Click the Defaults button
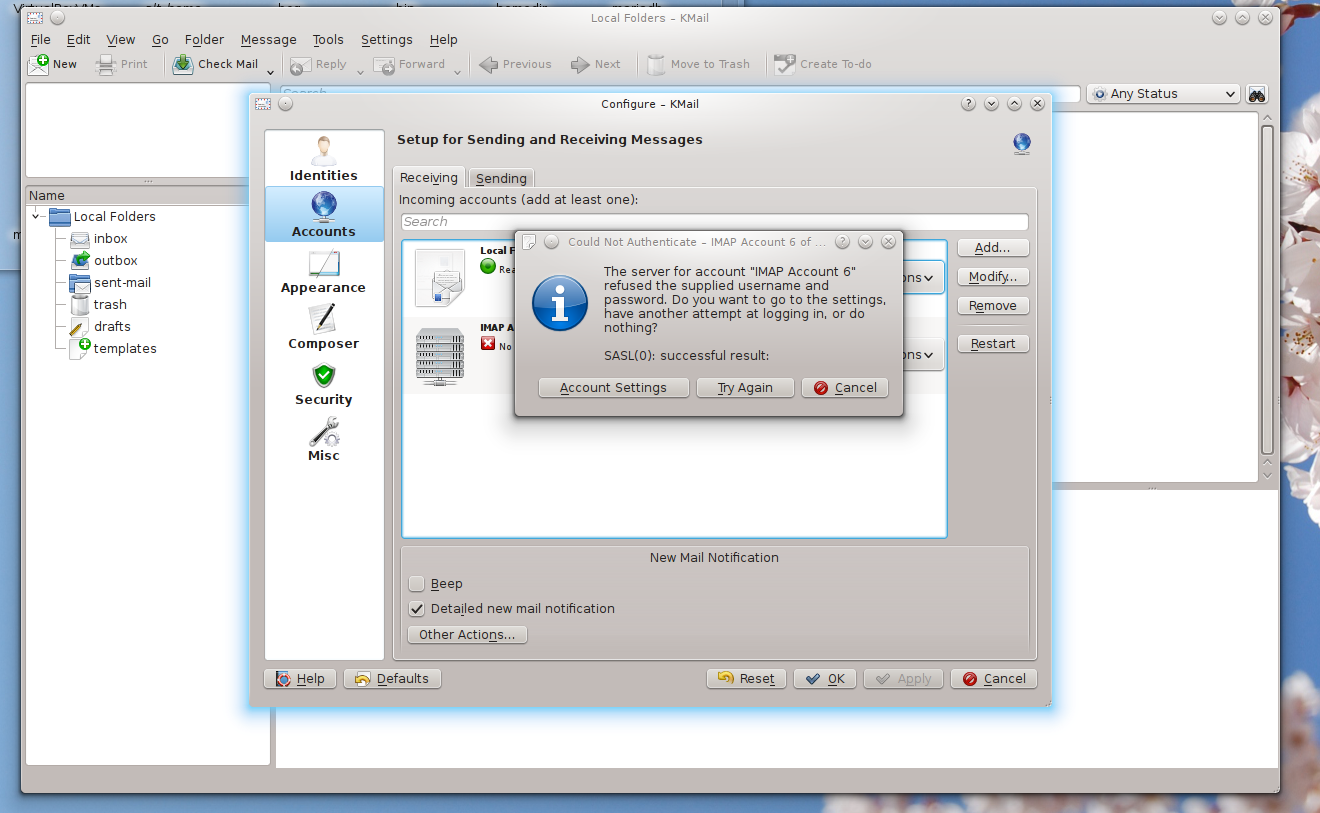 tap(392, 678)
